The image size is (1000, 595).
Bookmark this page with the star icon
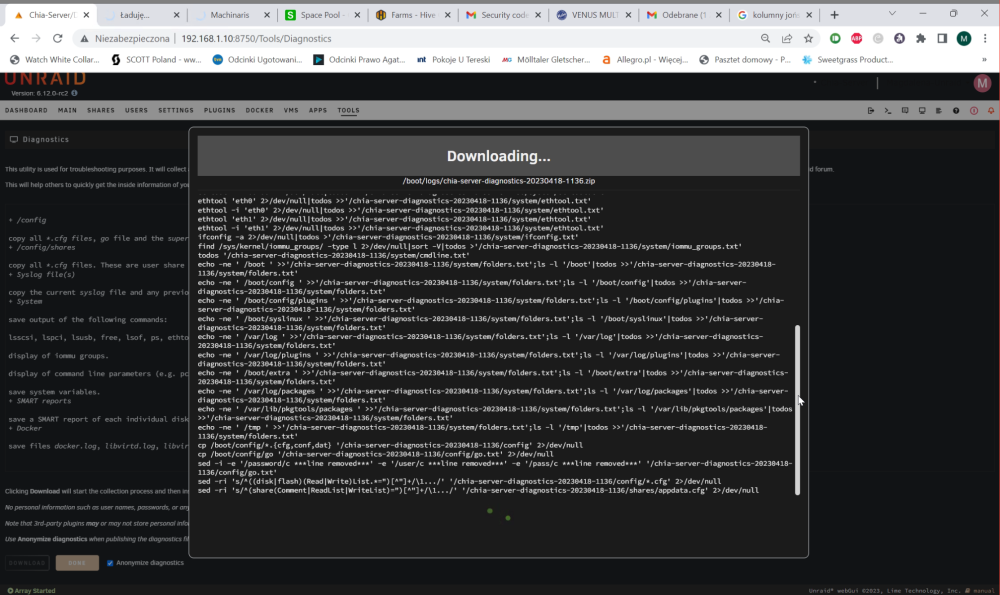tap(809, 38)
